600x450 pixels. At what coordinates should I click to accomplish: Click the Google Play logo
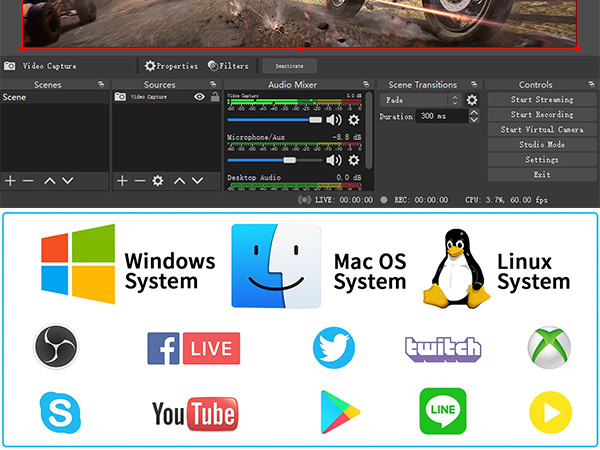340,412
